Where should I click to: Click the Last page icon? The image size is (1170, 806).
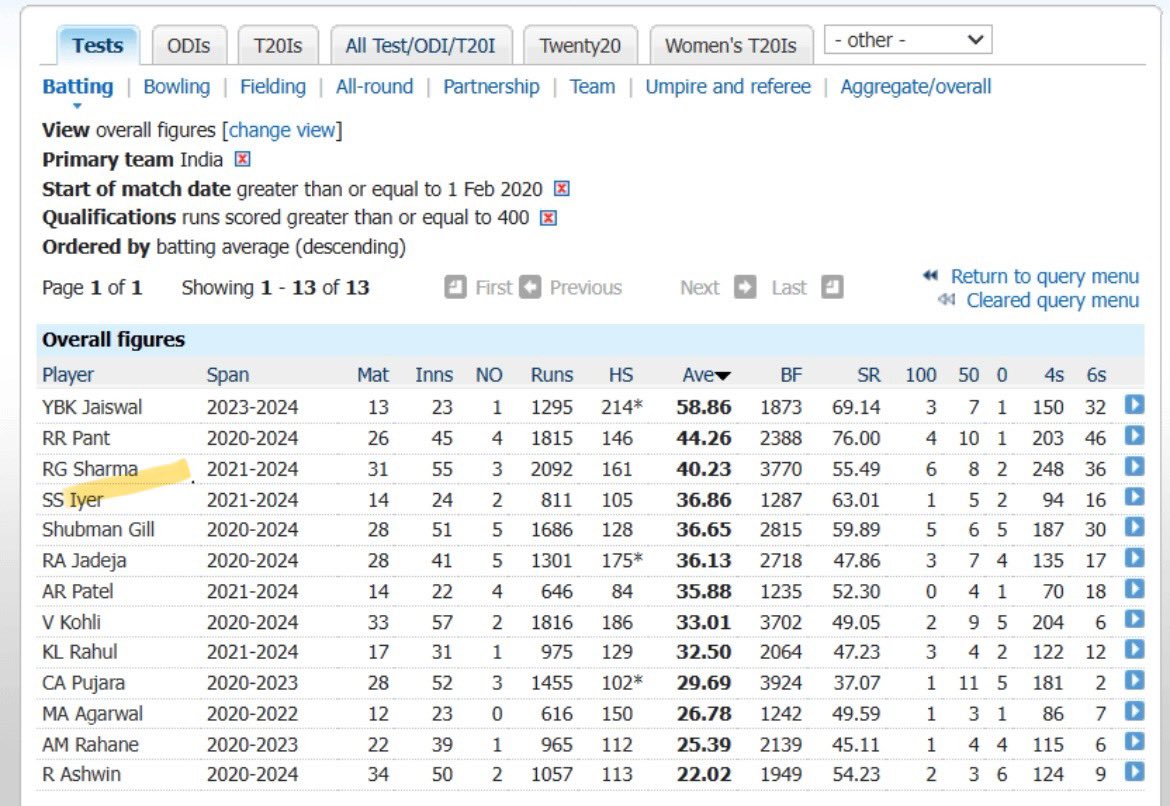pyautogui.click(x=833, y=287)
